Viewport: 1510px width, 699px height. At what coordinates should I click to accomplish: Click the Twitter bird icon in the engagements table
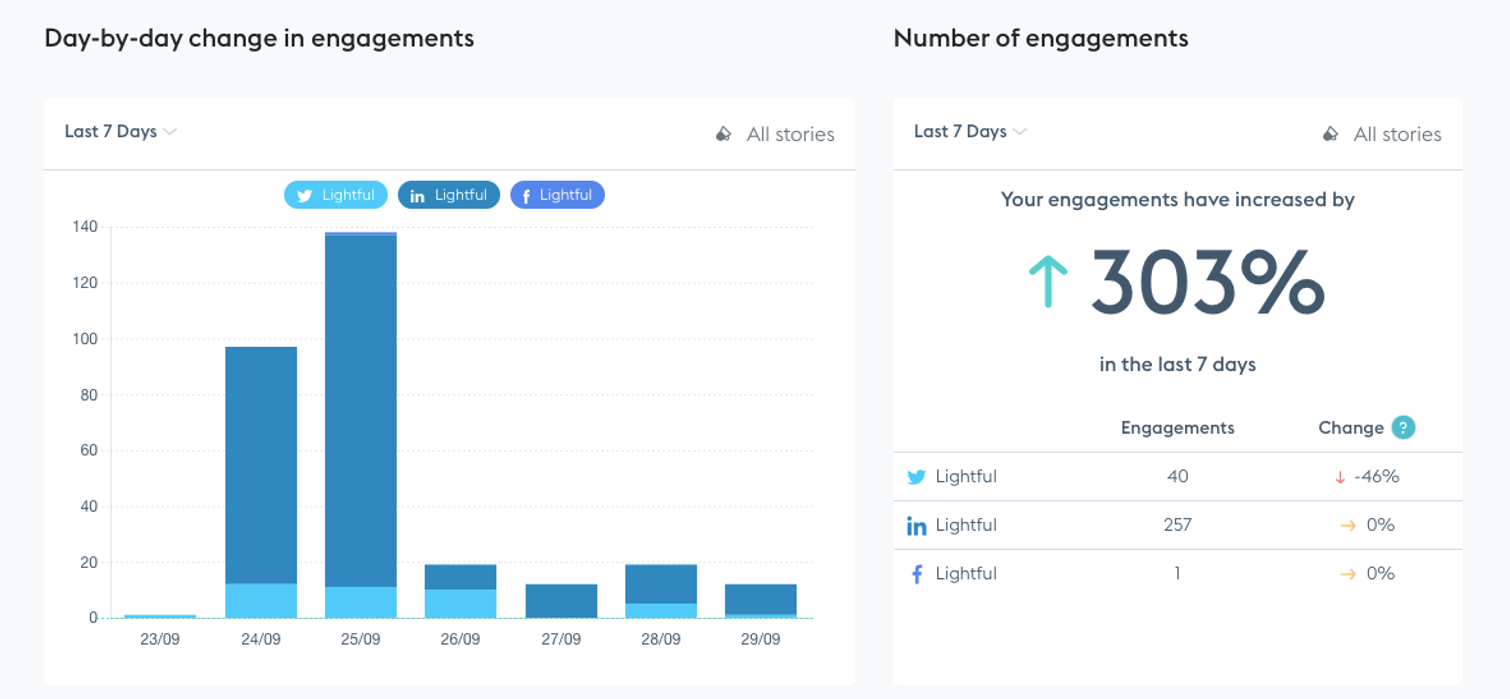(916, 477)
